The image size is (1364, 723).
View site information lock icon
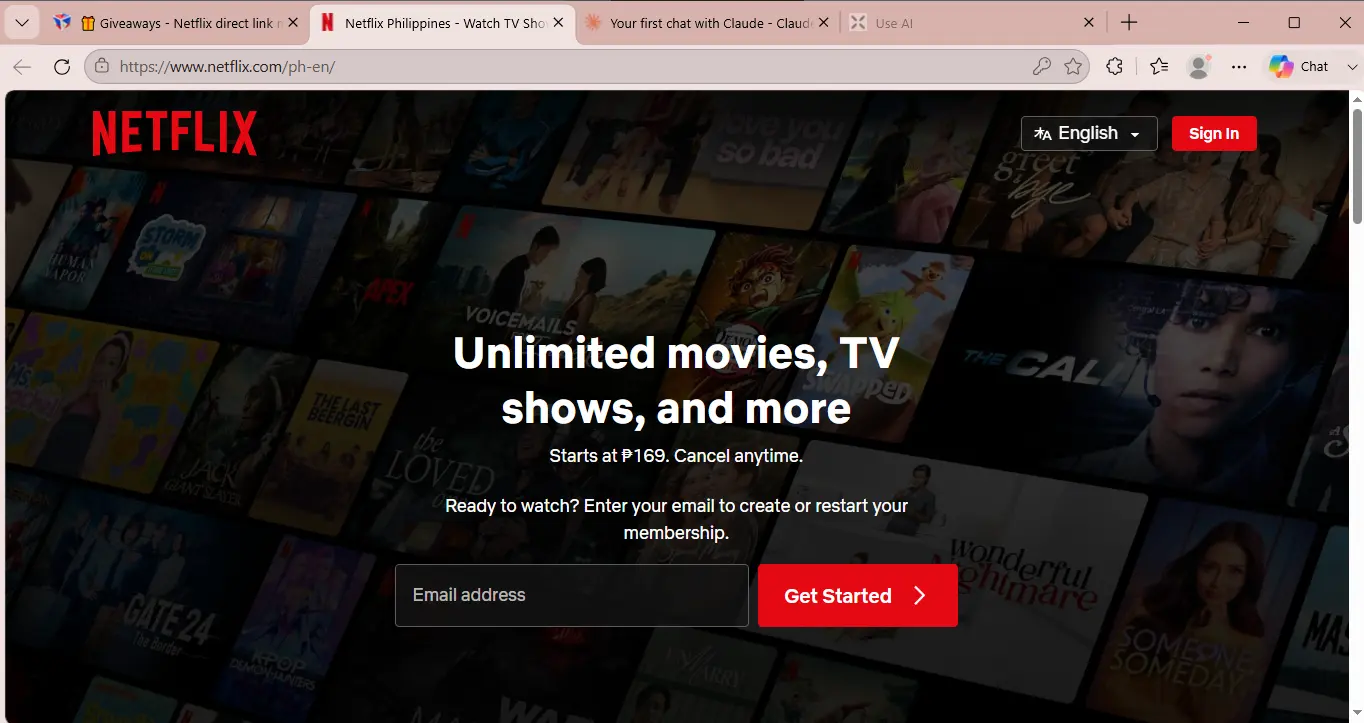tap(101, 67)
